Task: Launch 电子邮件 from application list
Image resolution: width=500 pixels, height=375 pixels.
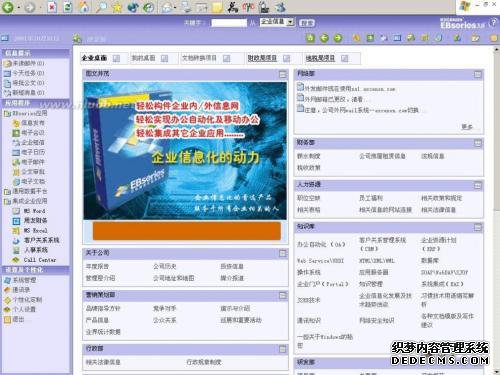Action: tap(28, 162)
